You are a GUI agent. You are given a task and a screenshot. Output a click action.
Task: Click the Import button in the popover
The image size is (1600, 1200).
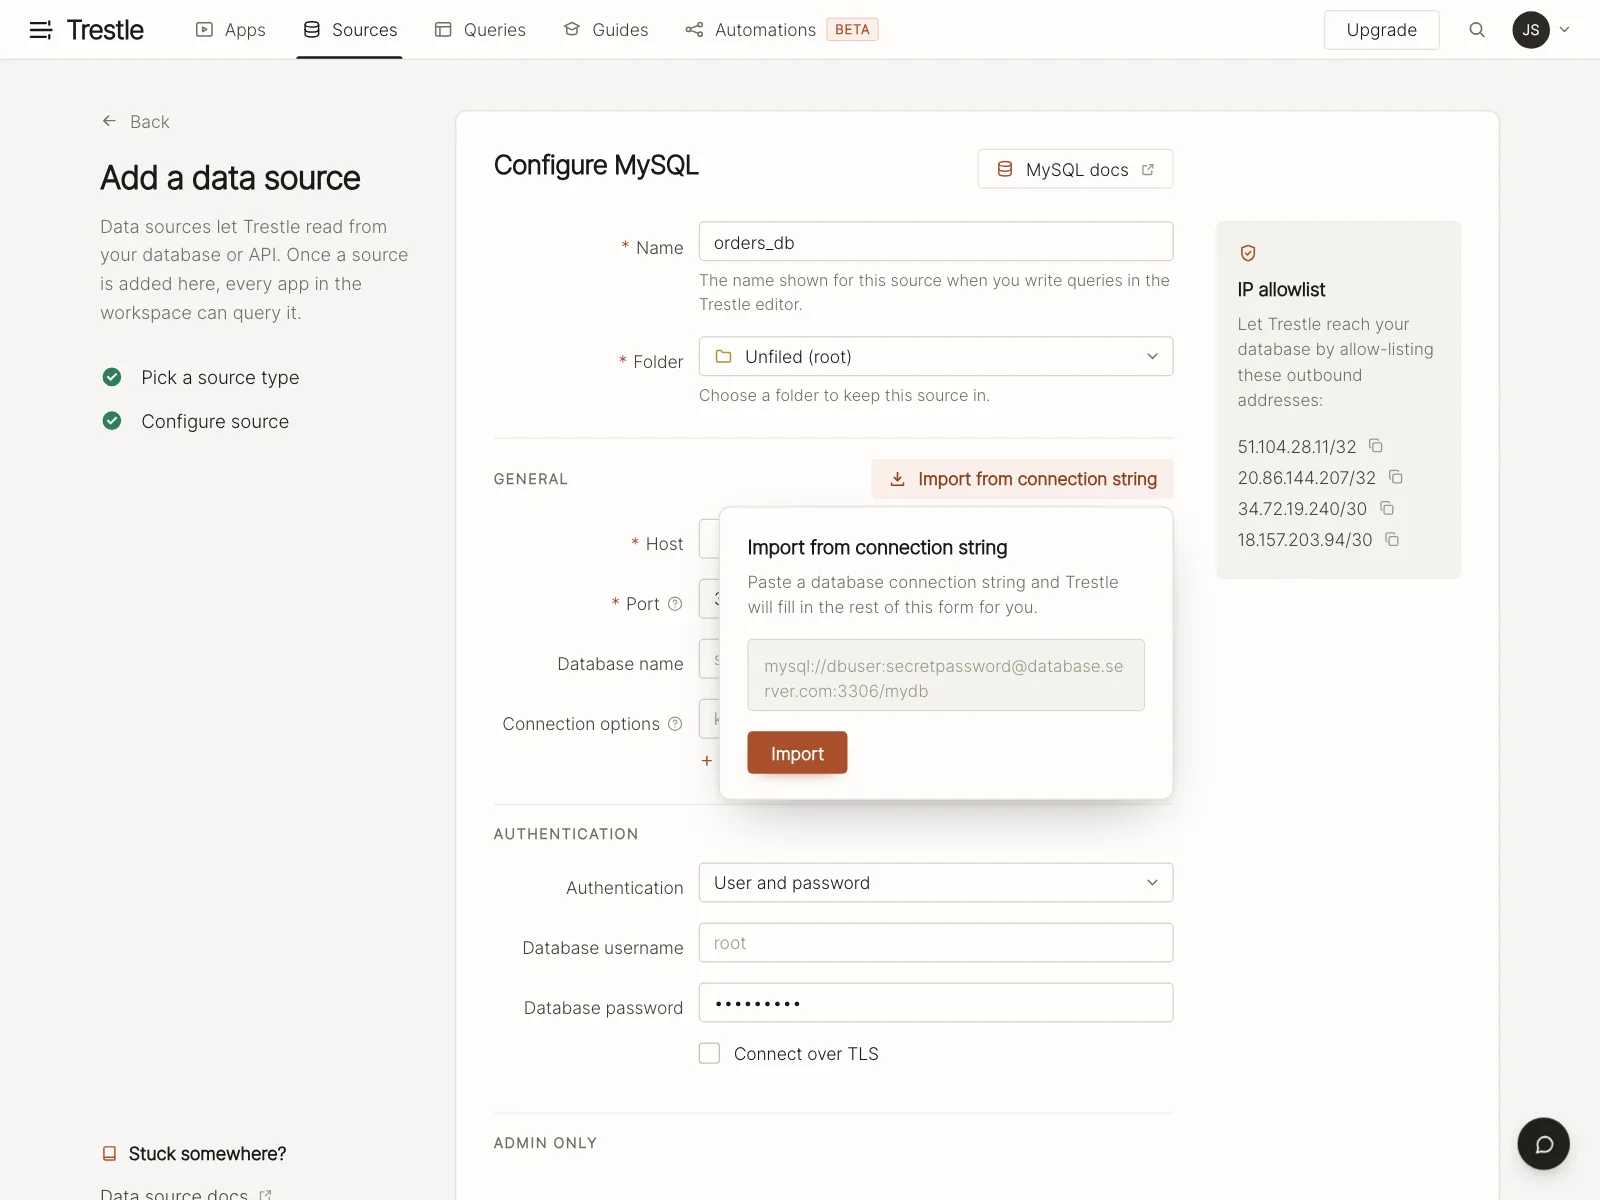tap(797, 753)
